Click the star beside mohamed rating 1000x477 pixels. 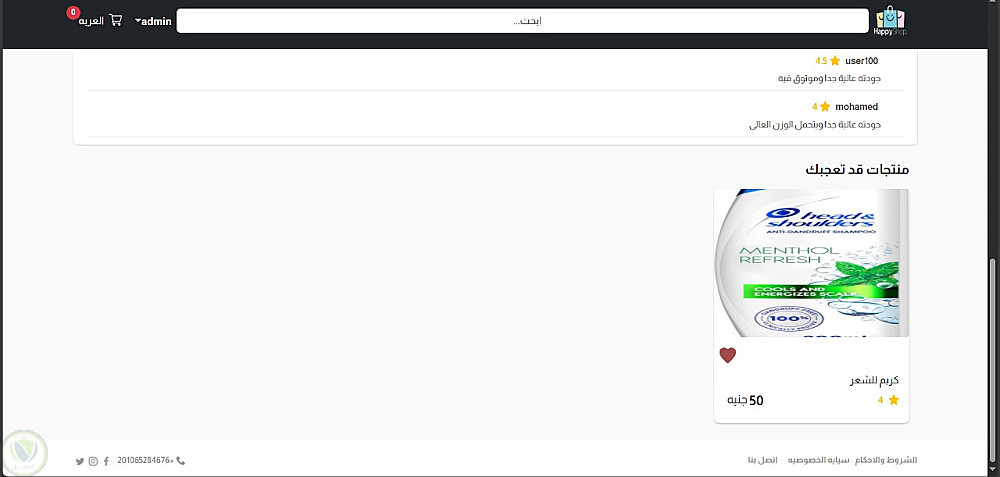click(x=825, y=106)
